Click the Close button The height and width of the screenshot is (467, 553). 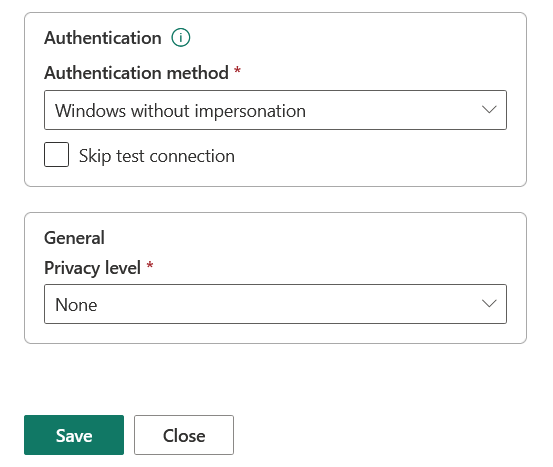tap(184, 435)
